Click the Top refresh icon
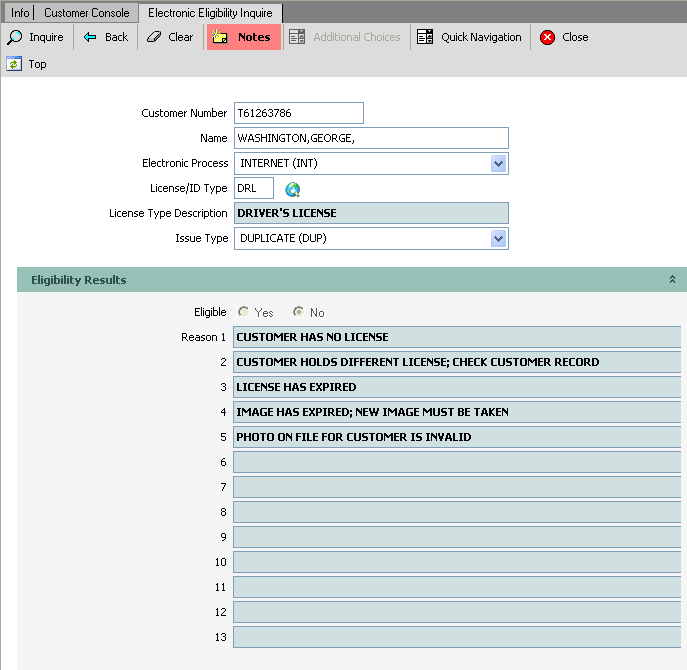 (x=14, y=64)
